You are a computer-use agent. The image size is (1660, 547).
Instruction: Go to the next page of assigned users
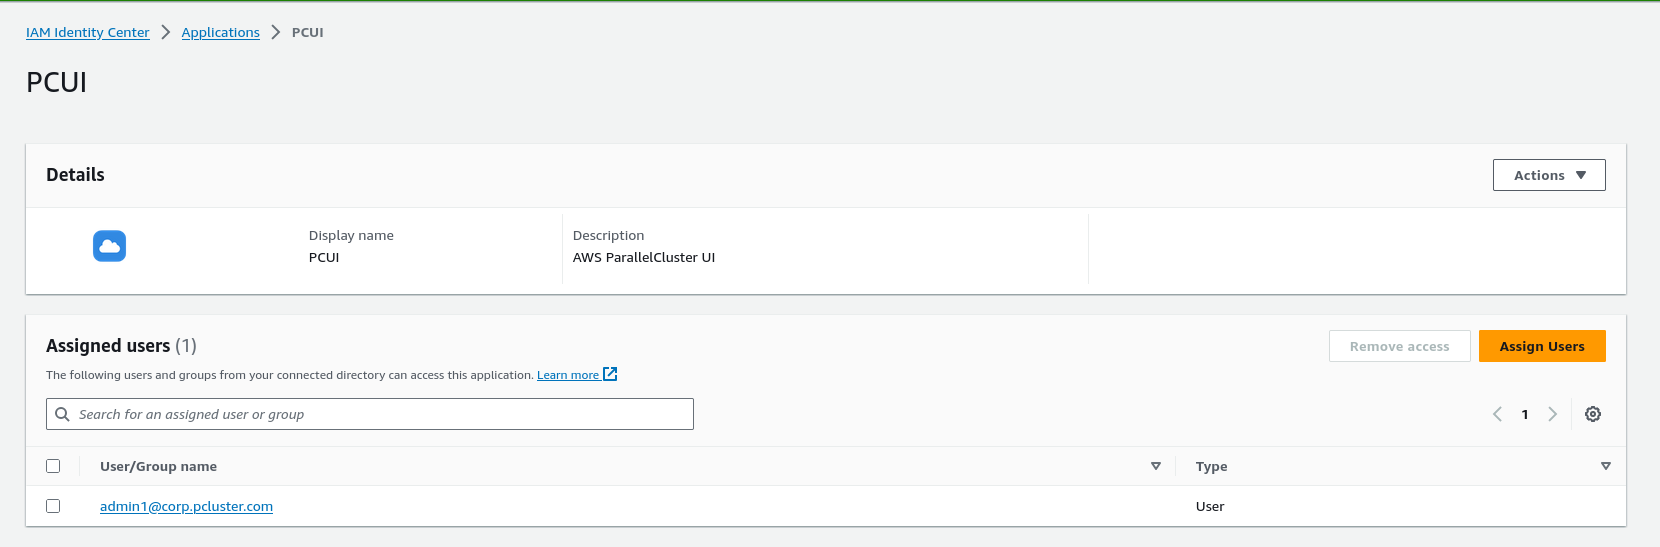click(1552, 414)
